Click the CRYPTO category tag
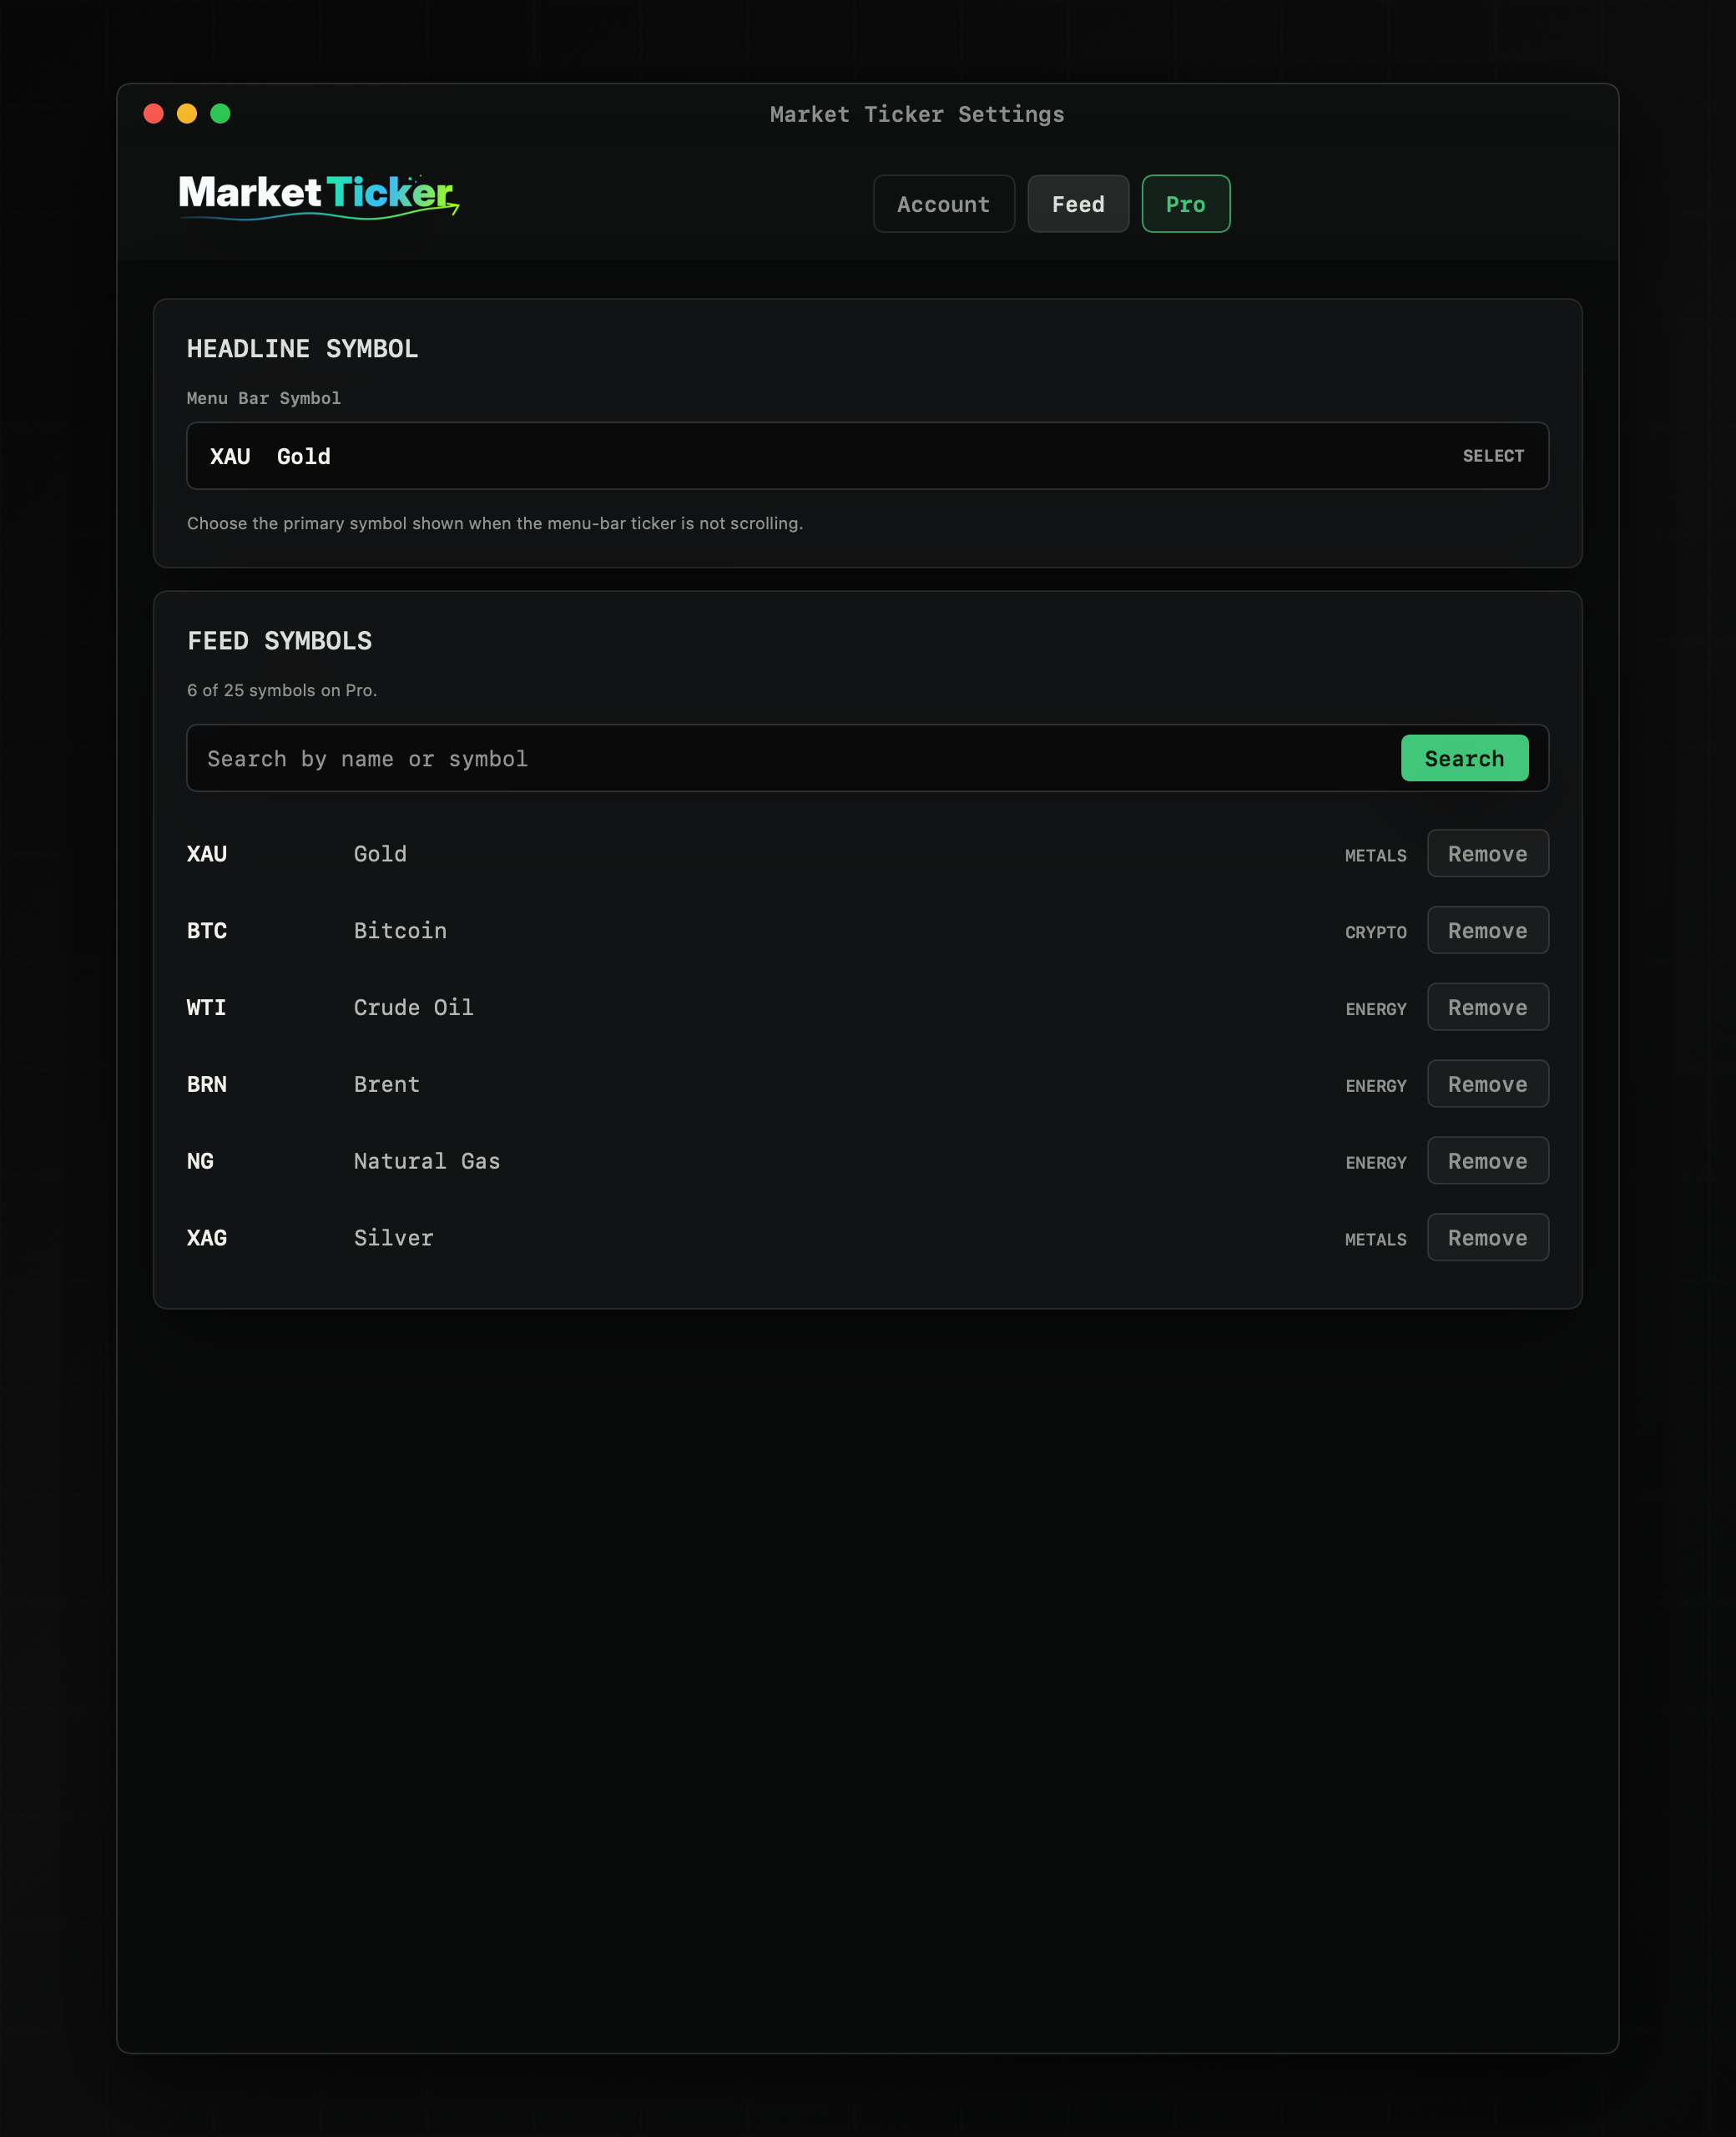Viewport: 1736px width, 2137px height. (x=1375, y=933)
